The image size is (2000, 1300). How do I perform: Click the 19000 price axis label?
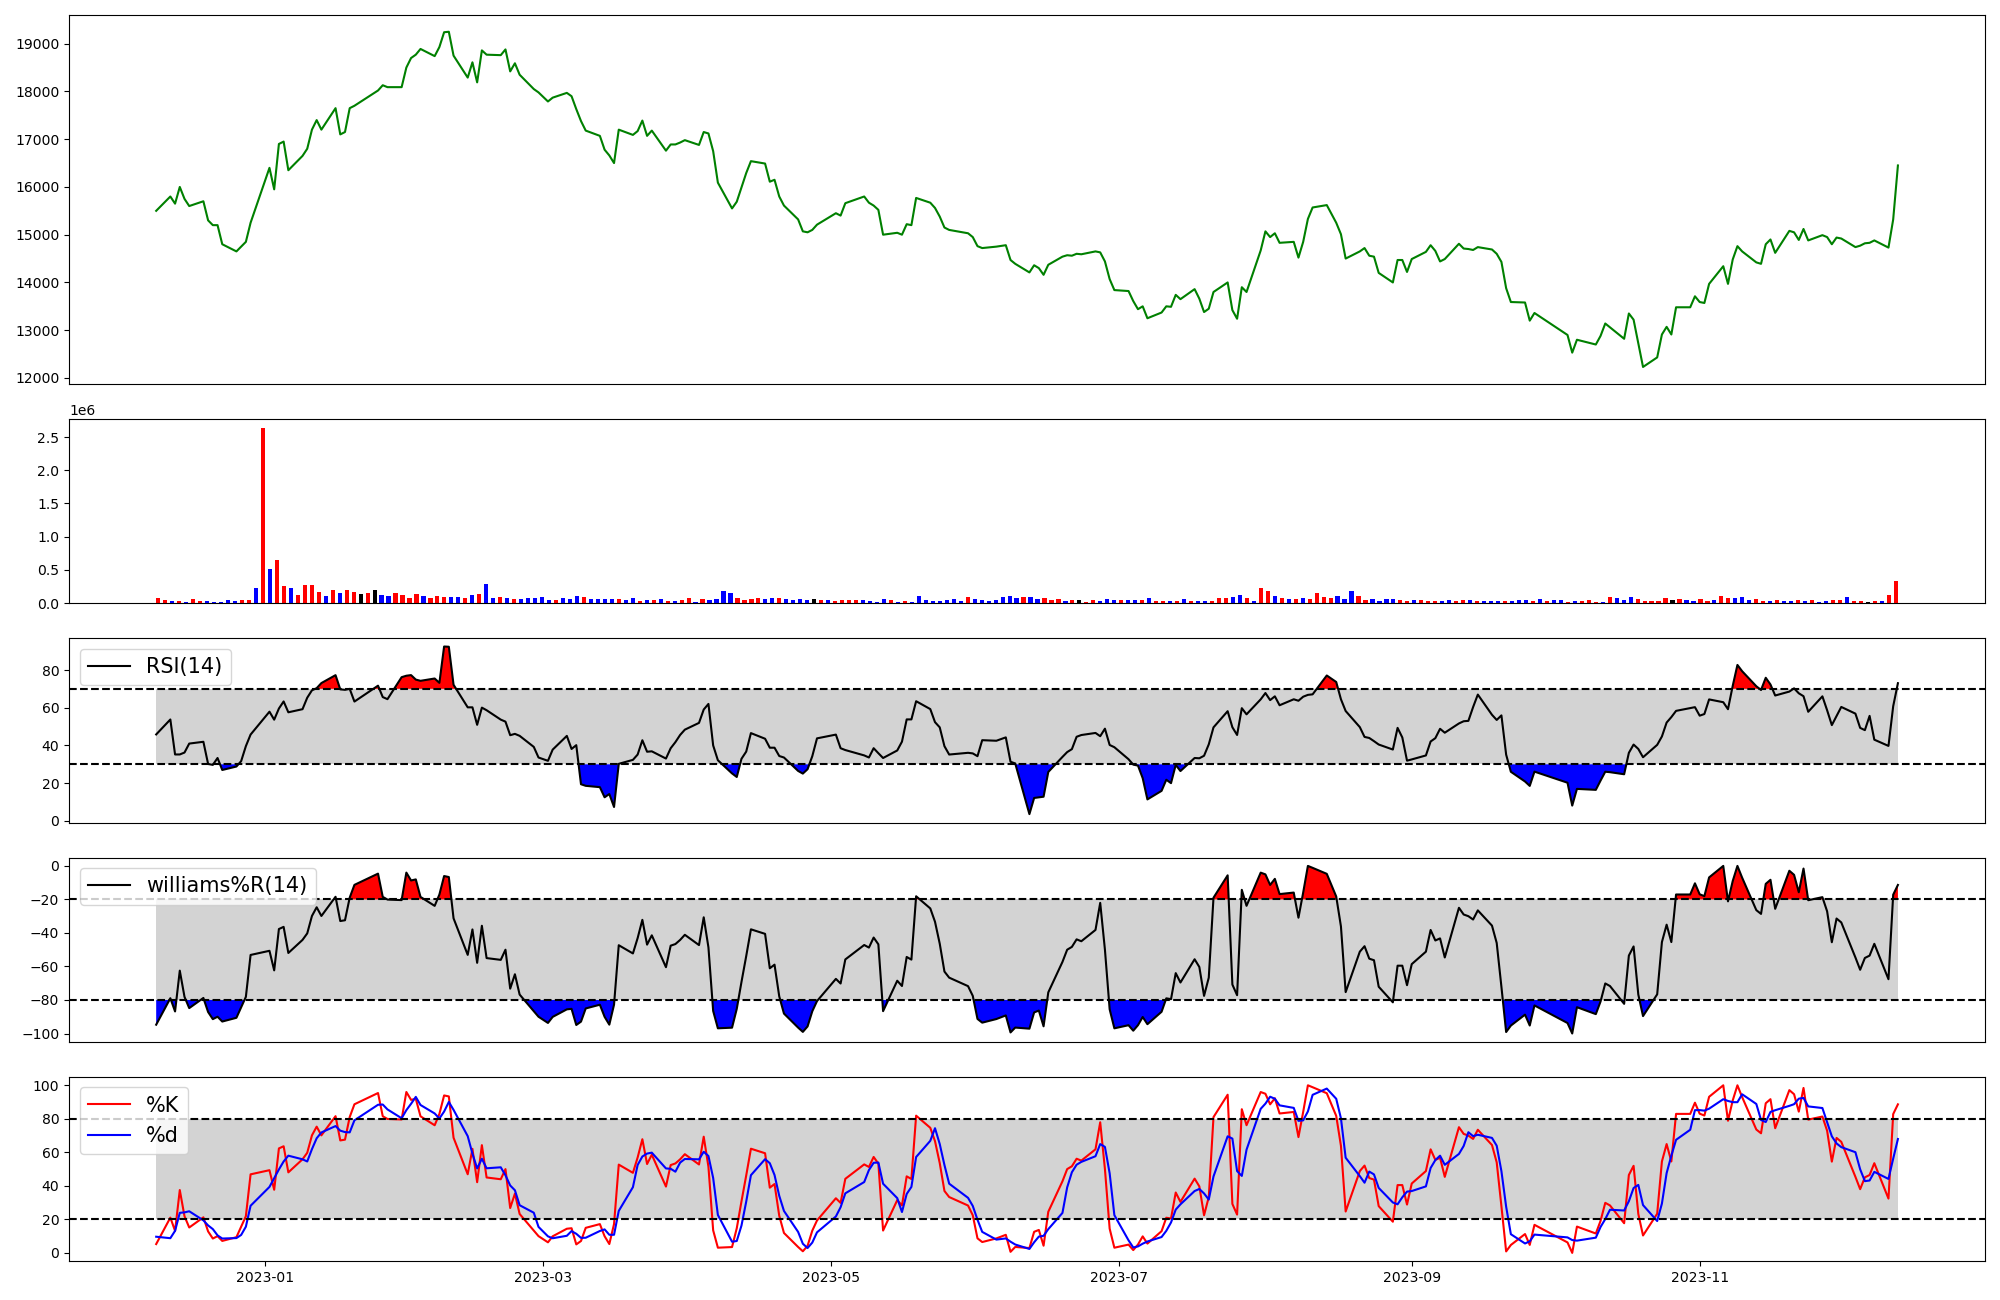click(38, 44)
